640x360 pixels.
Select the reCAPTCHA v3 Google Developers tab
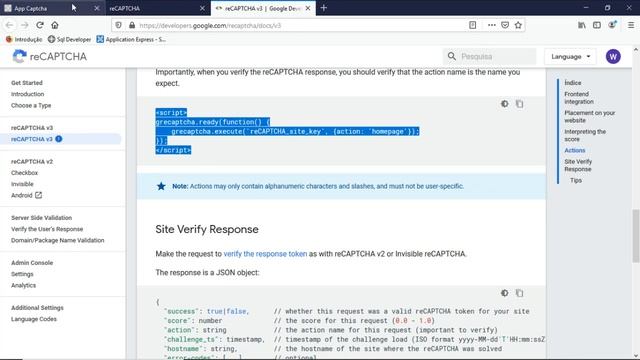(263, 8)
